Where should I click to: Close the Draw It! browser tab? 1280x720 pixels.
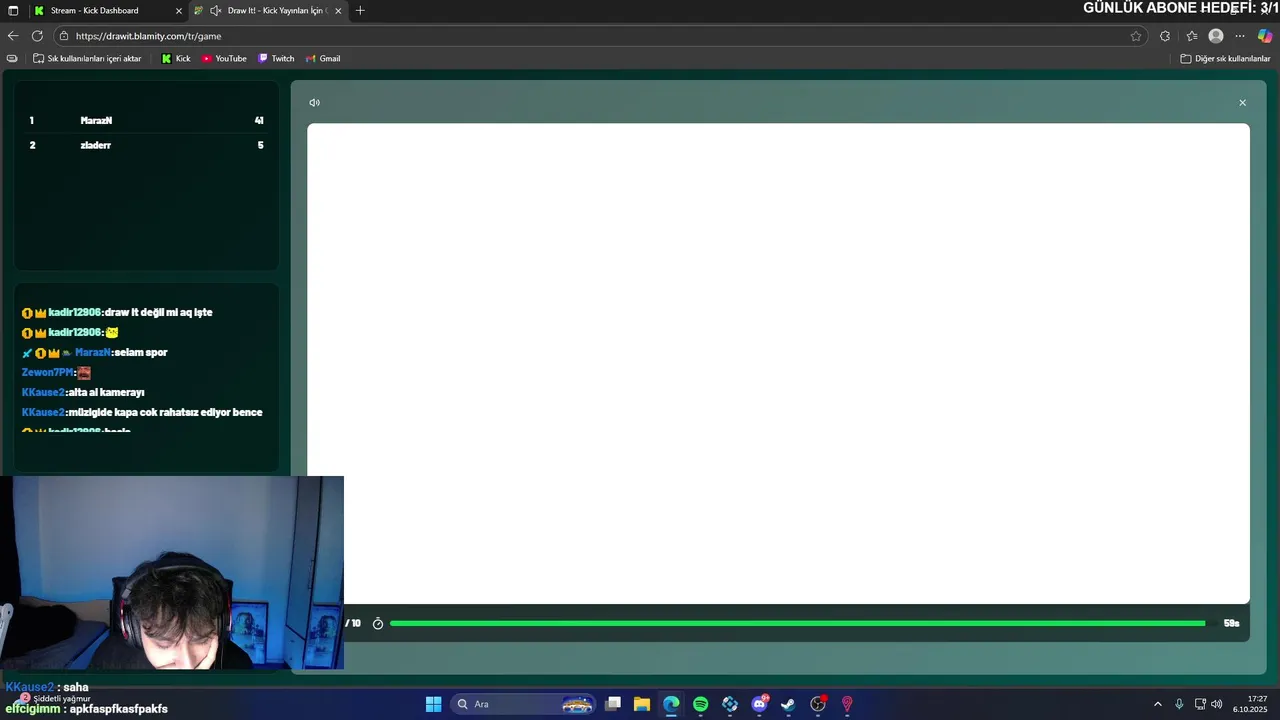coord(338,11)
